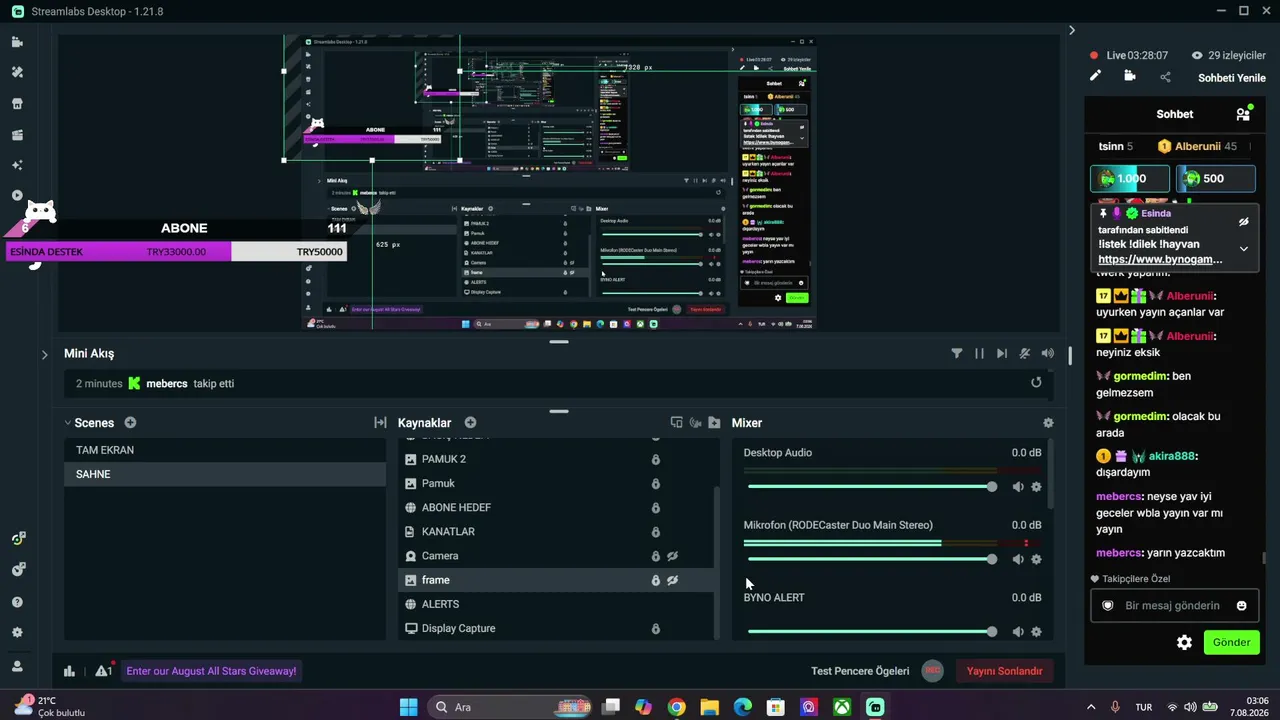Expand the pinned Esinda message
The width and height of the screenshot is (1280, 720).
point(1243,249)
